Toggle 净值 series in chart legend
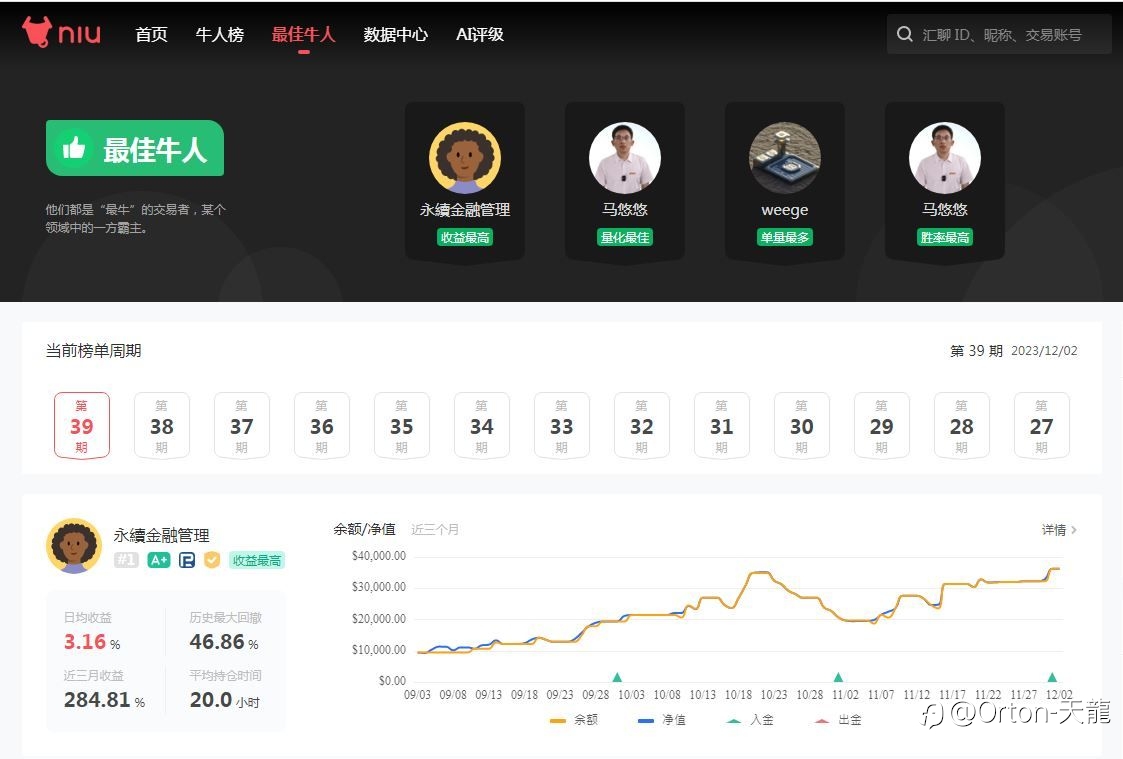The width and height of the screenshot is (1123, 759). pos(662,720)
